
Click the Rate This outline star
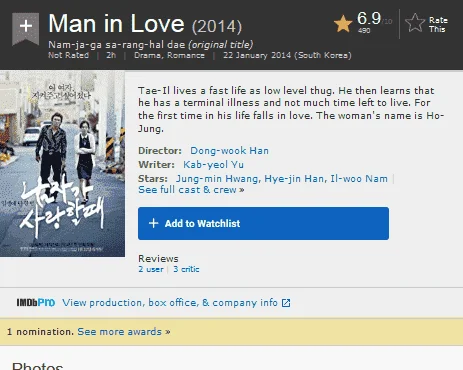pyautogui.click(x=415, y=23)
